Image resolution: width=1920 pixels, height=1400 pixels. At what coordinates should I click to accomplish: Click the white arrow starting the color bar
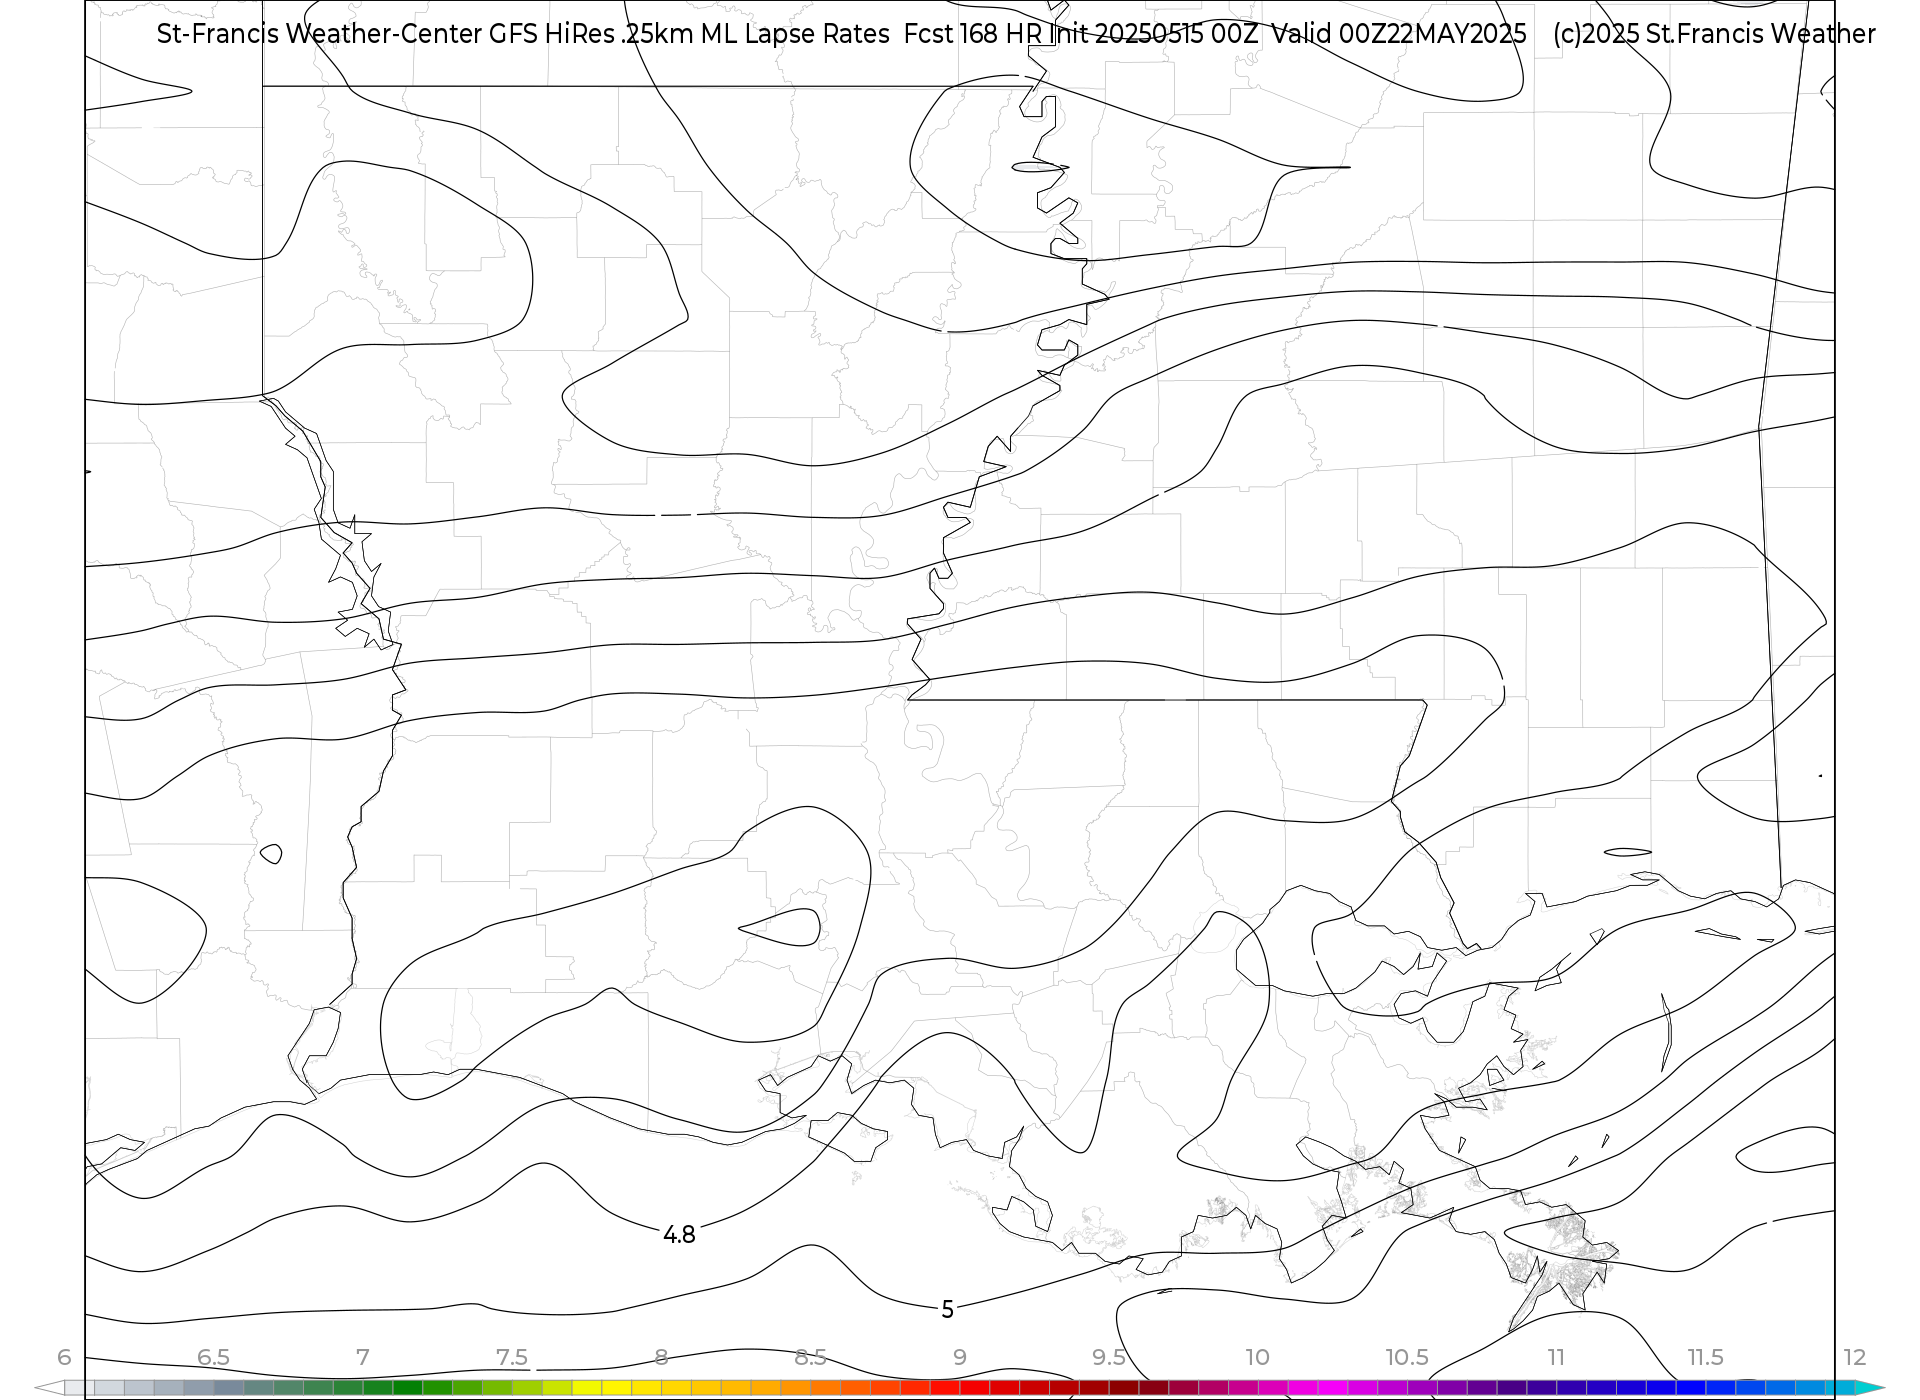[x=50, y=1388]
